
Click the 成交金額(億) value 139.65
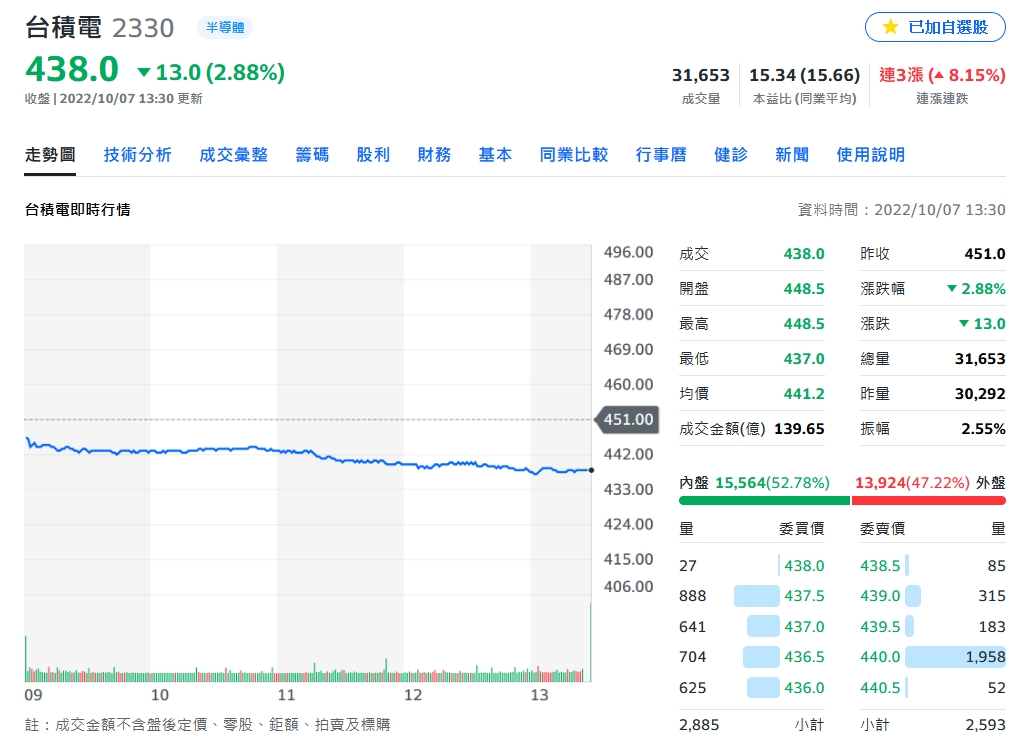pyautogui.click(x=799, y=429)
